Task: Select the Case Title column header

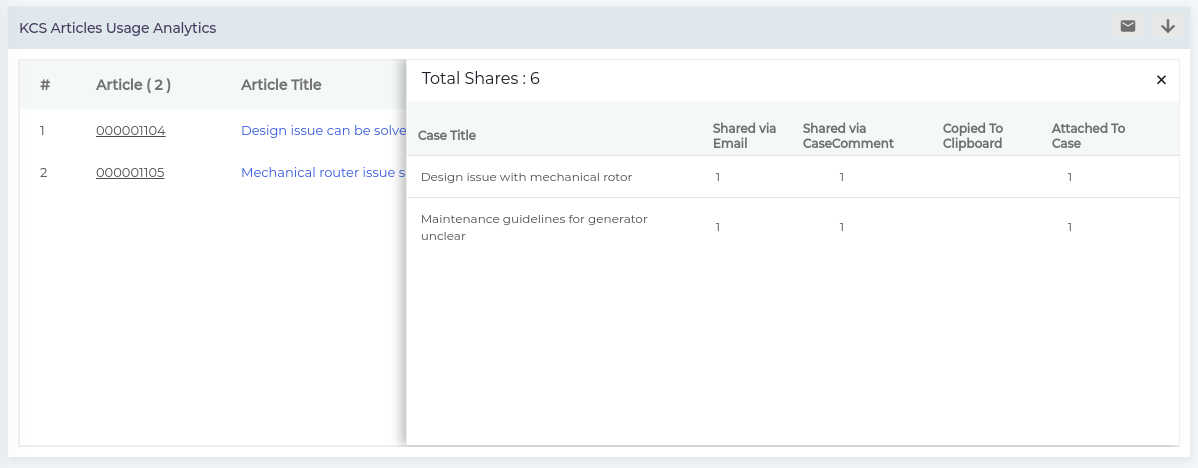Action: click(447, 135)
